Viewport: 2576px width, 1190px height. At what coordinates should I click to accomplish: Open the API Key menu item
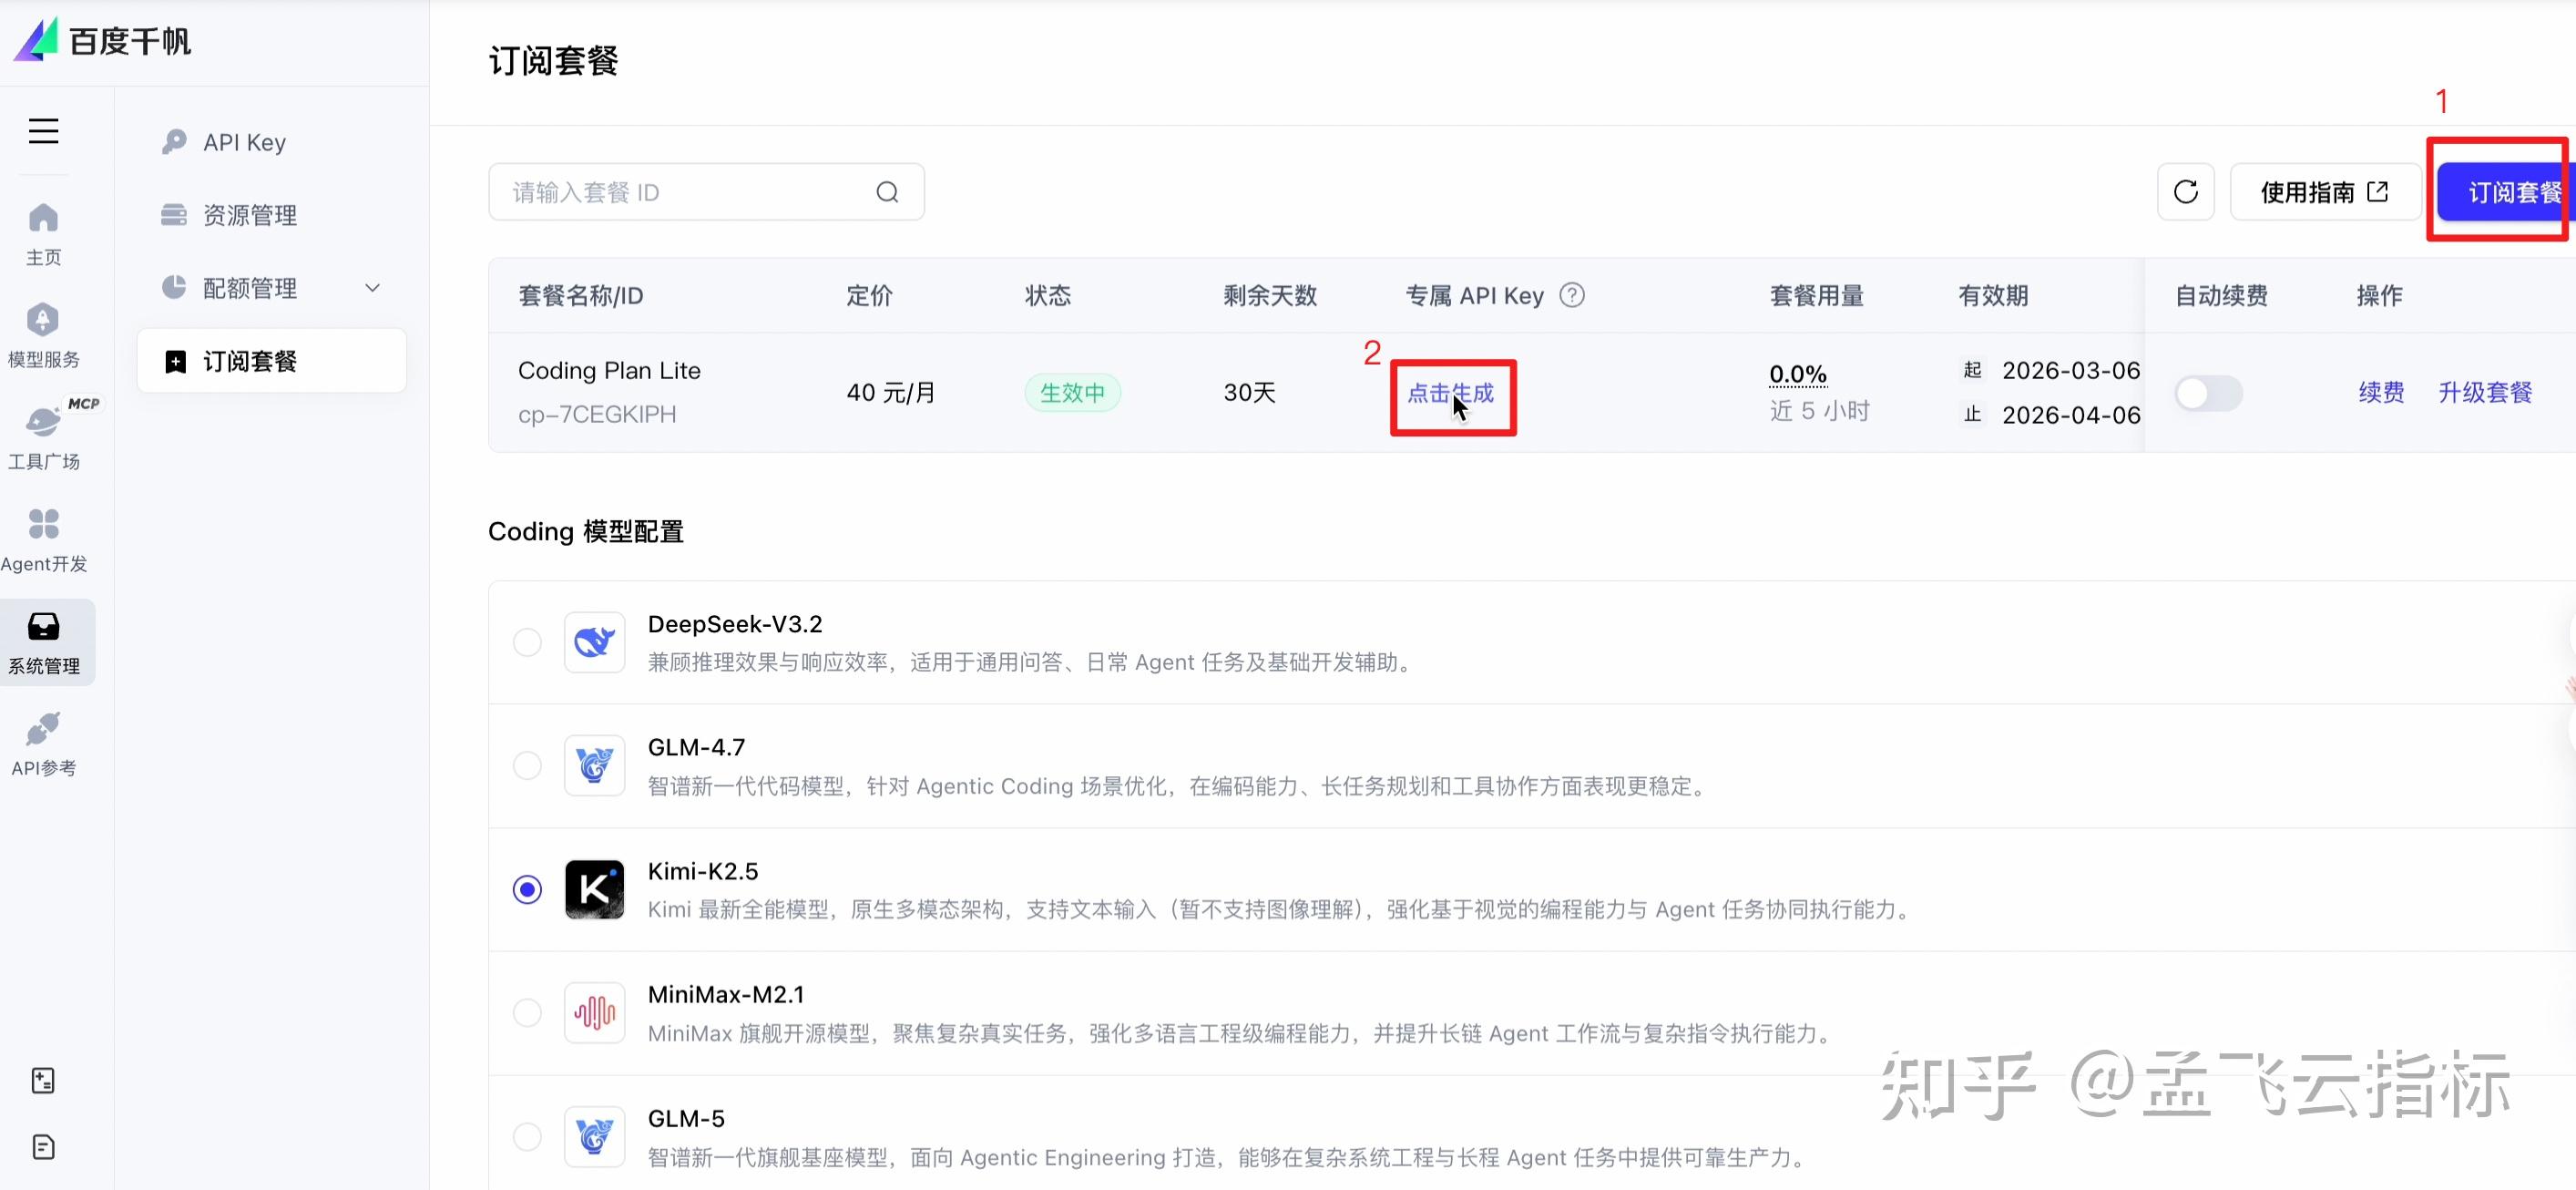point(244,142)
